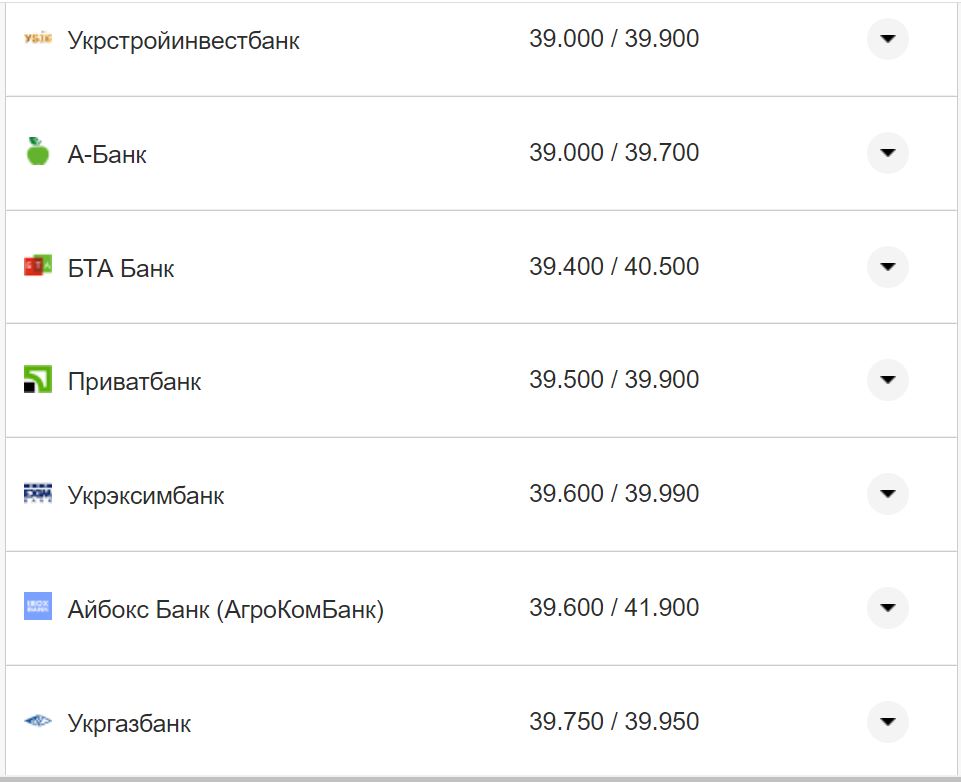Viewport: 961px width, 782px height.
Task: Click the Укрэксимбанк logo icon
Action: tap(36, 493)
